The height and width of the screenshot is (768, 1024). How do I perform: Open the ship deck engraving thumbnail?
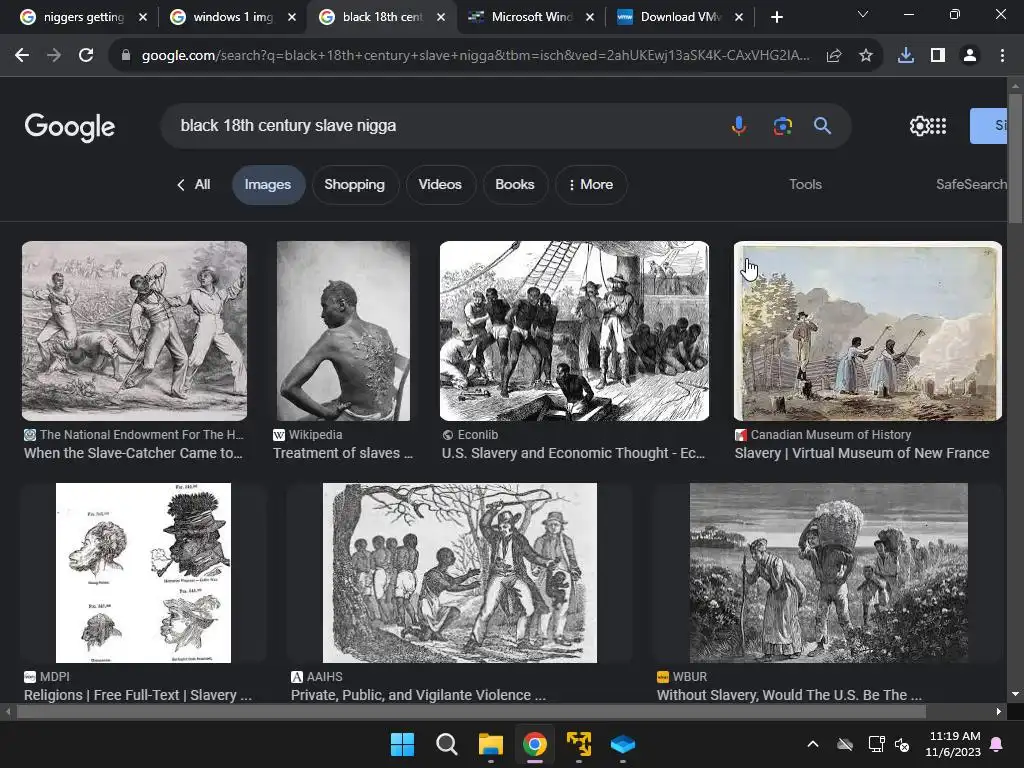pyautogui.click(x=574, y=331)
